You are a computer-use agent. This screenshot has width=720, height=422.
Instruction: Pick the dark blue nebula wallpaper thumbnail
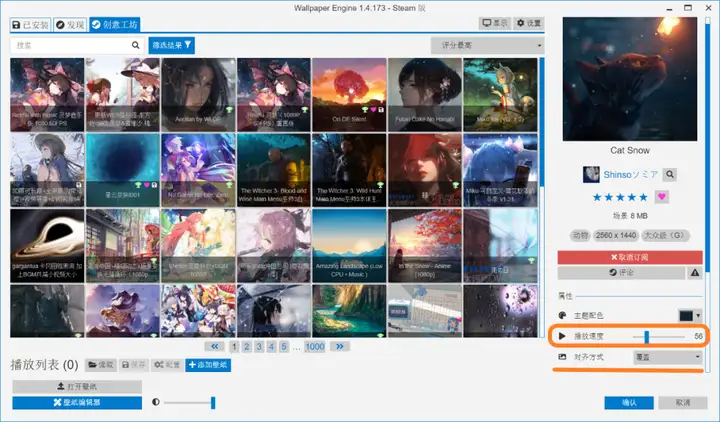pyautogui.click(x=123, y=170)
